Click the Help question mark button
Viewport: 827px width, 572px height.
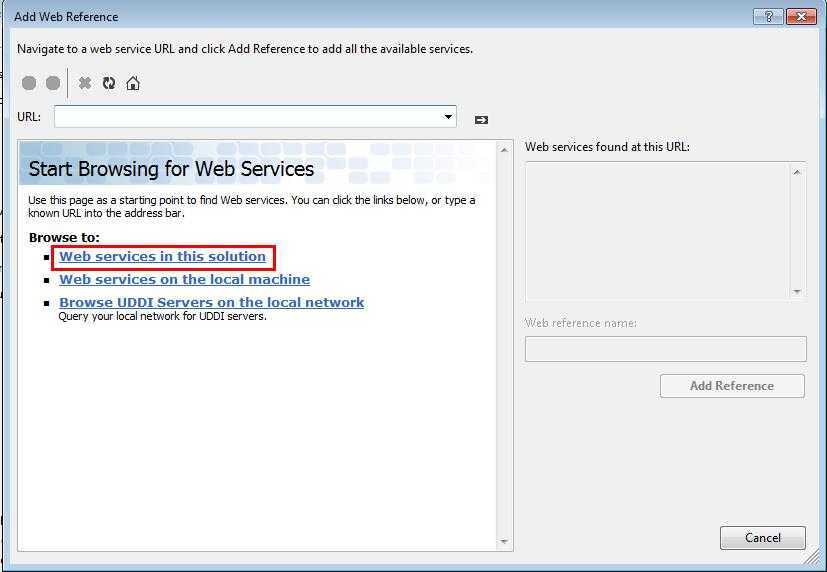[768, 17]
